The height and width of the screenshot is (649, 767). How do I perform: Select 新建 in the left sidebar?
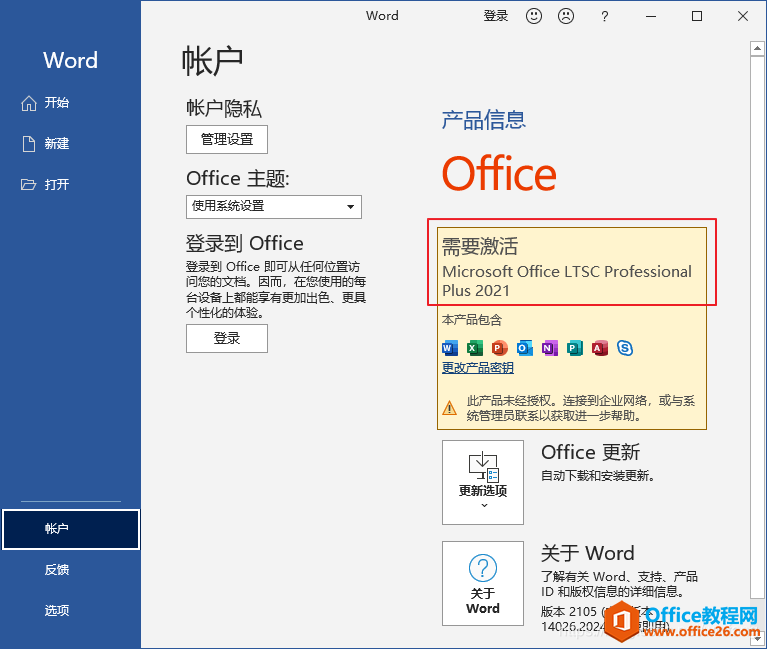[56, 144]
